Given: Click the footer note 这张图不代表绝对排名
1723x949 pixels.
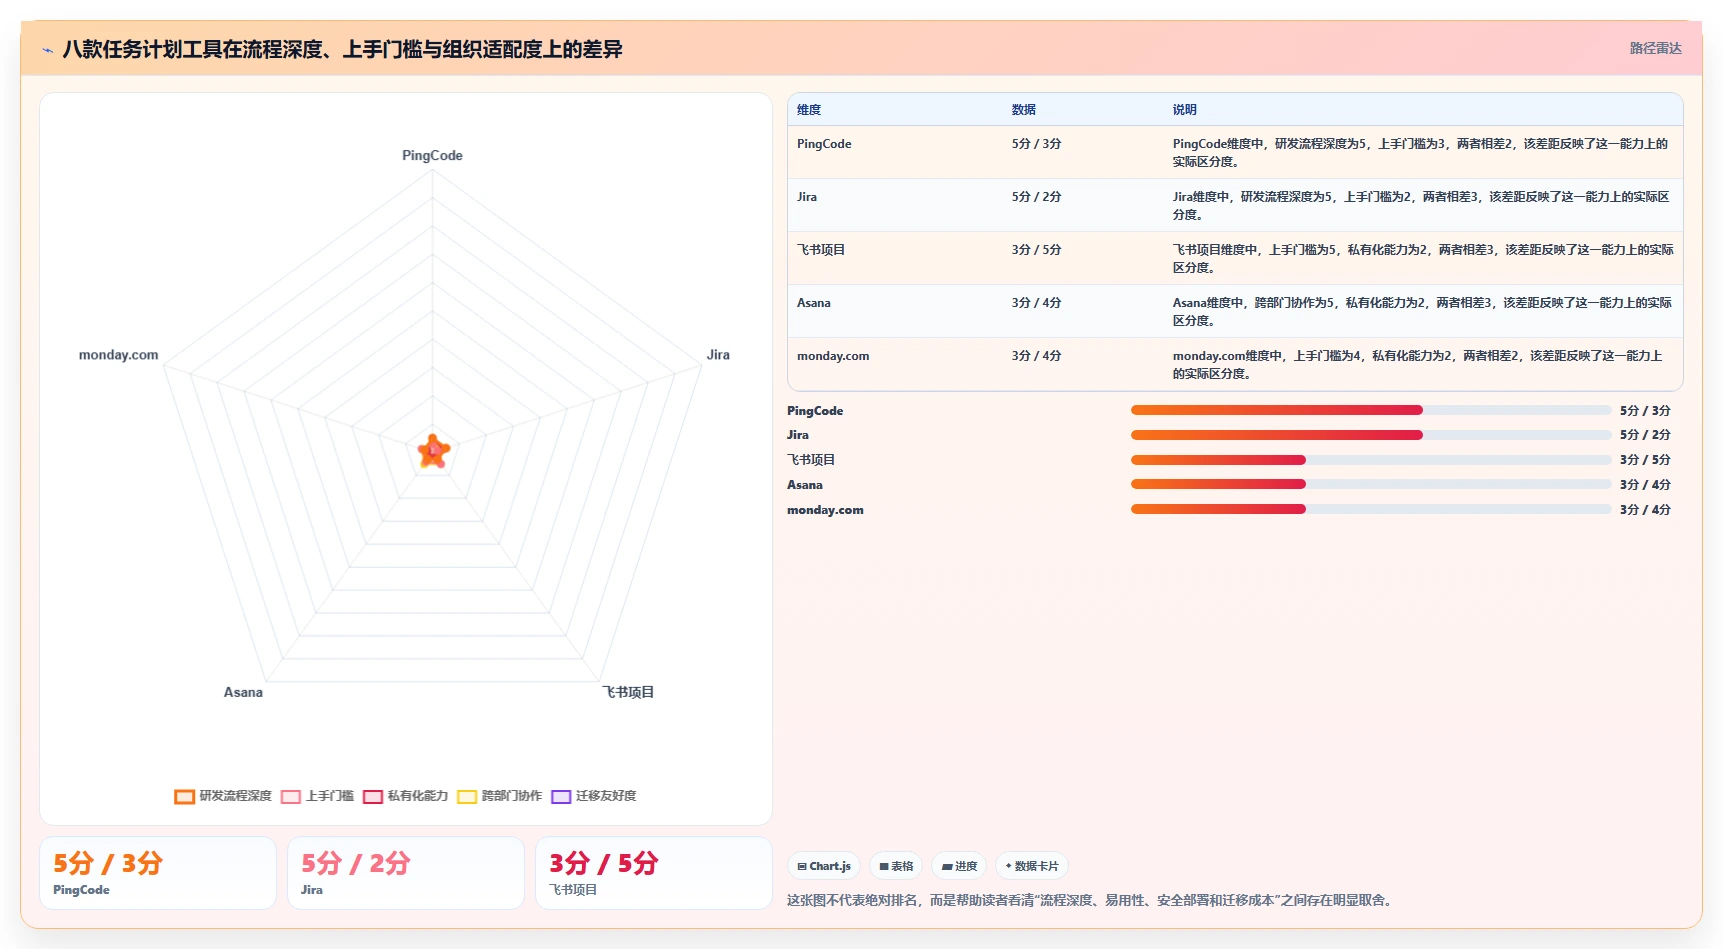Looking at the screenshot, I should tap(1091, 900).
